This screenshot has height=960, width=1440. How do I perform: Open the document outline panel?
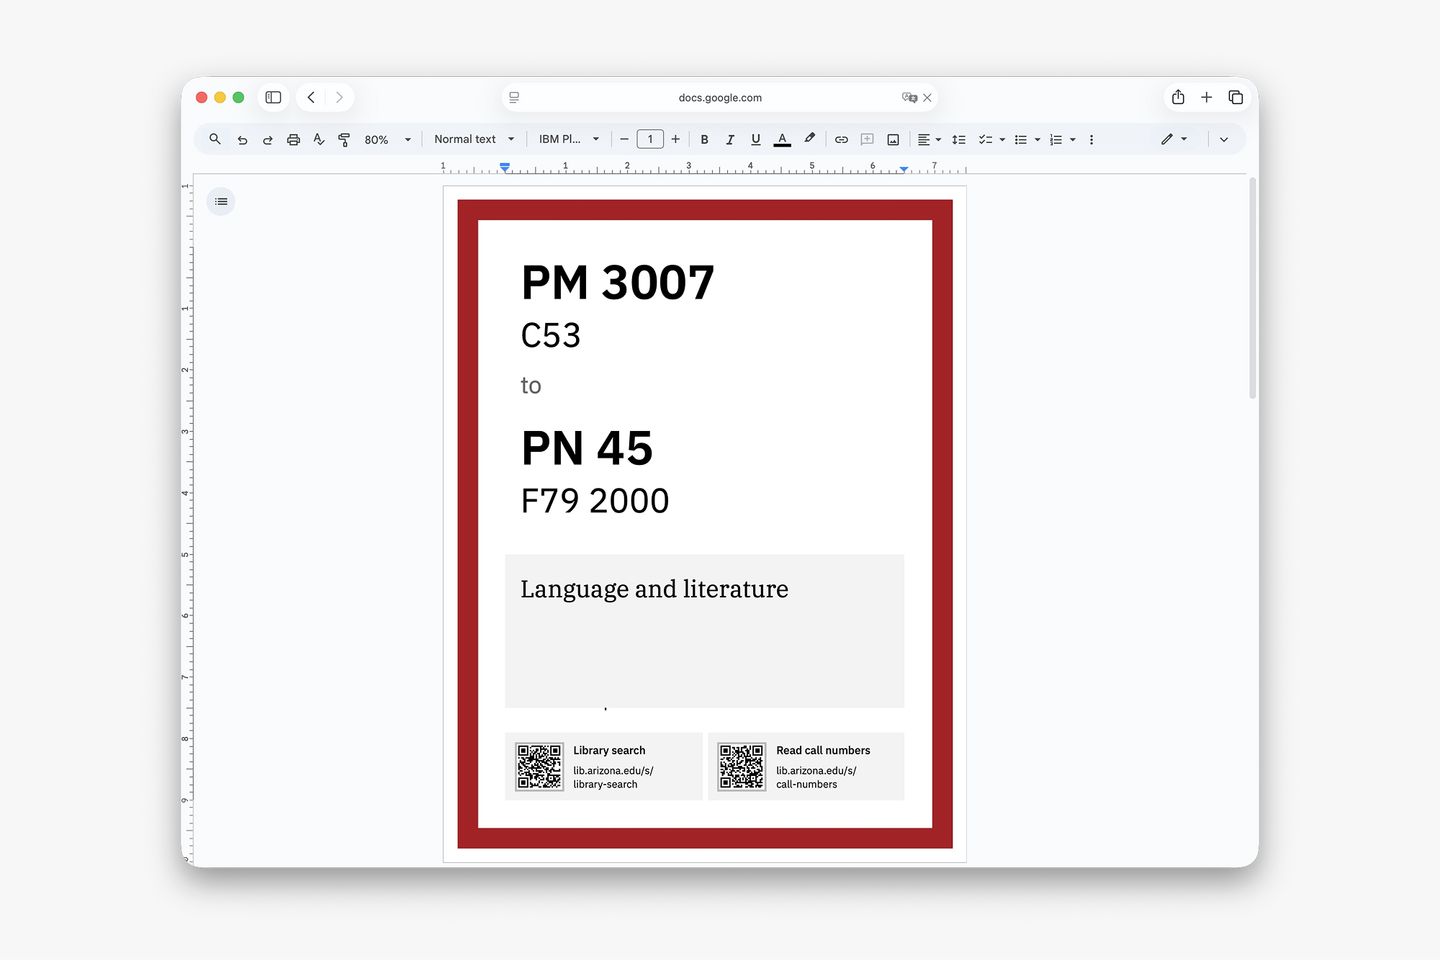point(221,202)
